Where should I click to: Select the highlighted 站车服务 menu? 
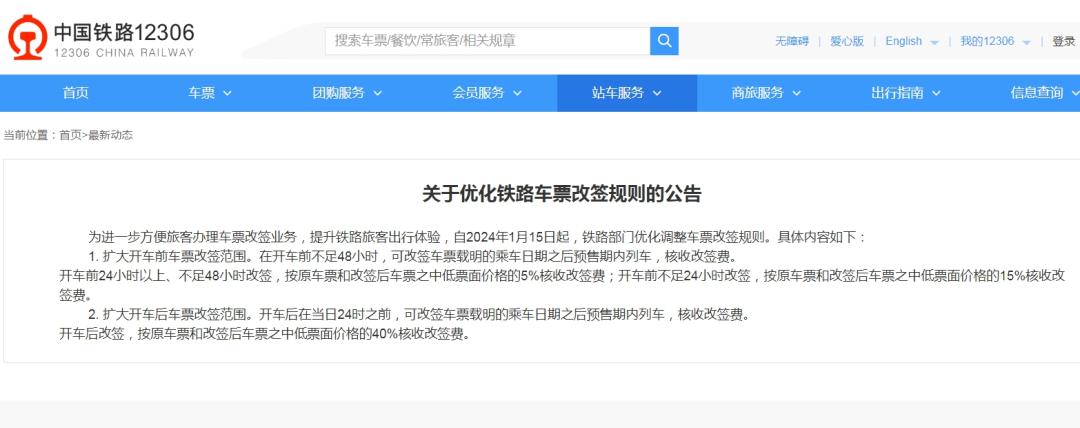[626, 93]
